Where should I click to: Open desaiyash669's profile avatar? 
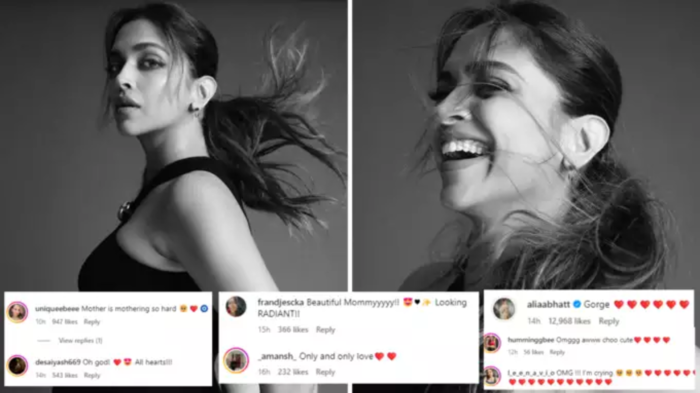point(17,365)
